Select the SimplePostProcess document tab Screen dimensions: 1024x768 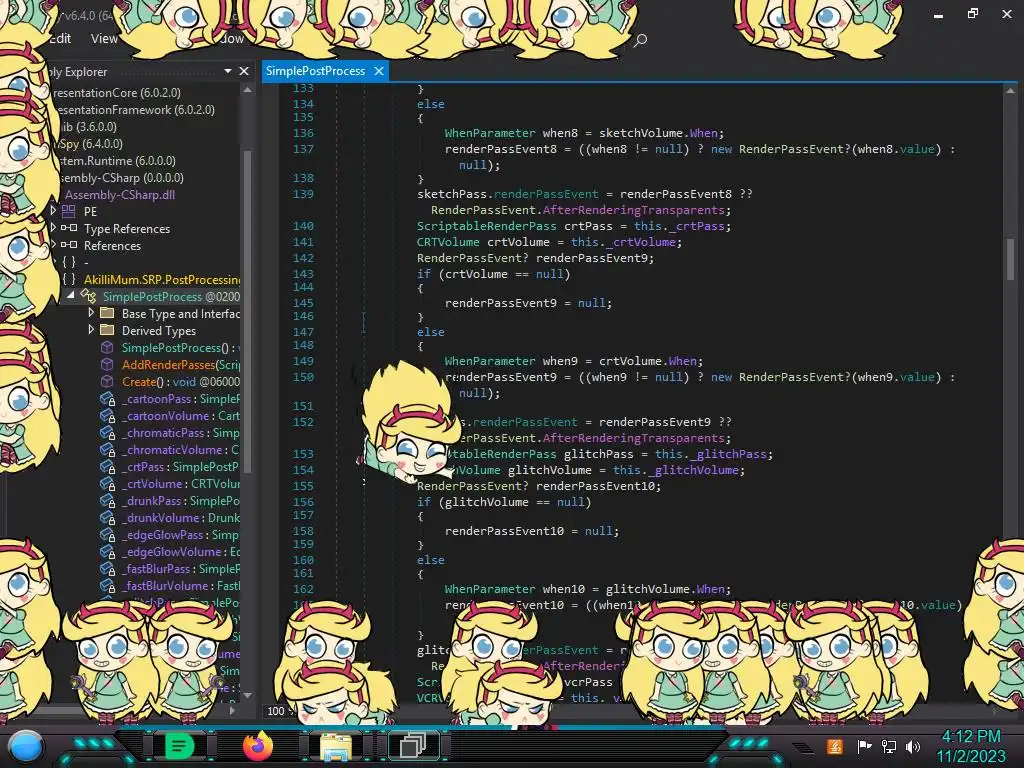click(315, 71)
